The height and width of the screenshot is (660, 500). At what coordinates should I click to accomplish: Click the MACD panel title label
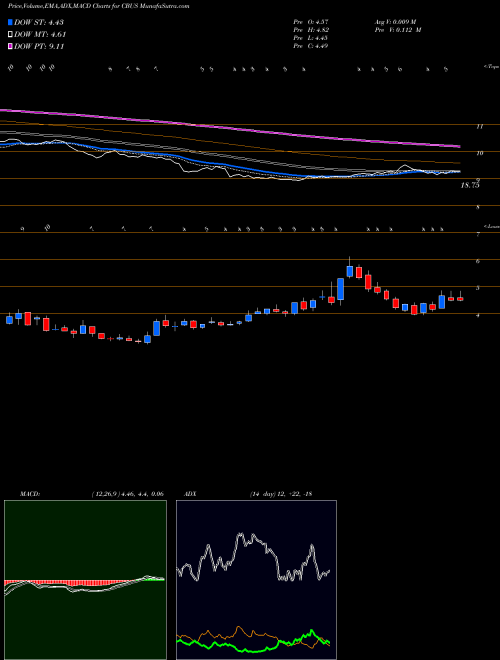[30, 494]
